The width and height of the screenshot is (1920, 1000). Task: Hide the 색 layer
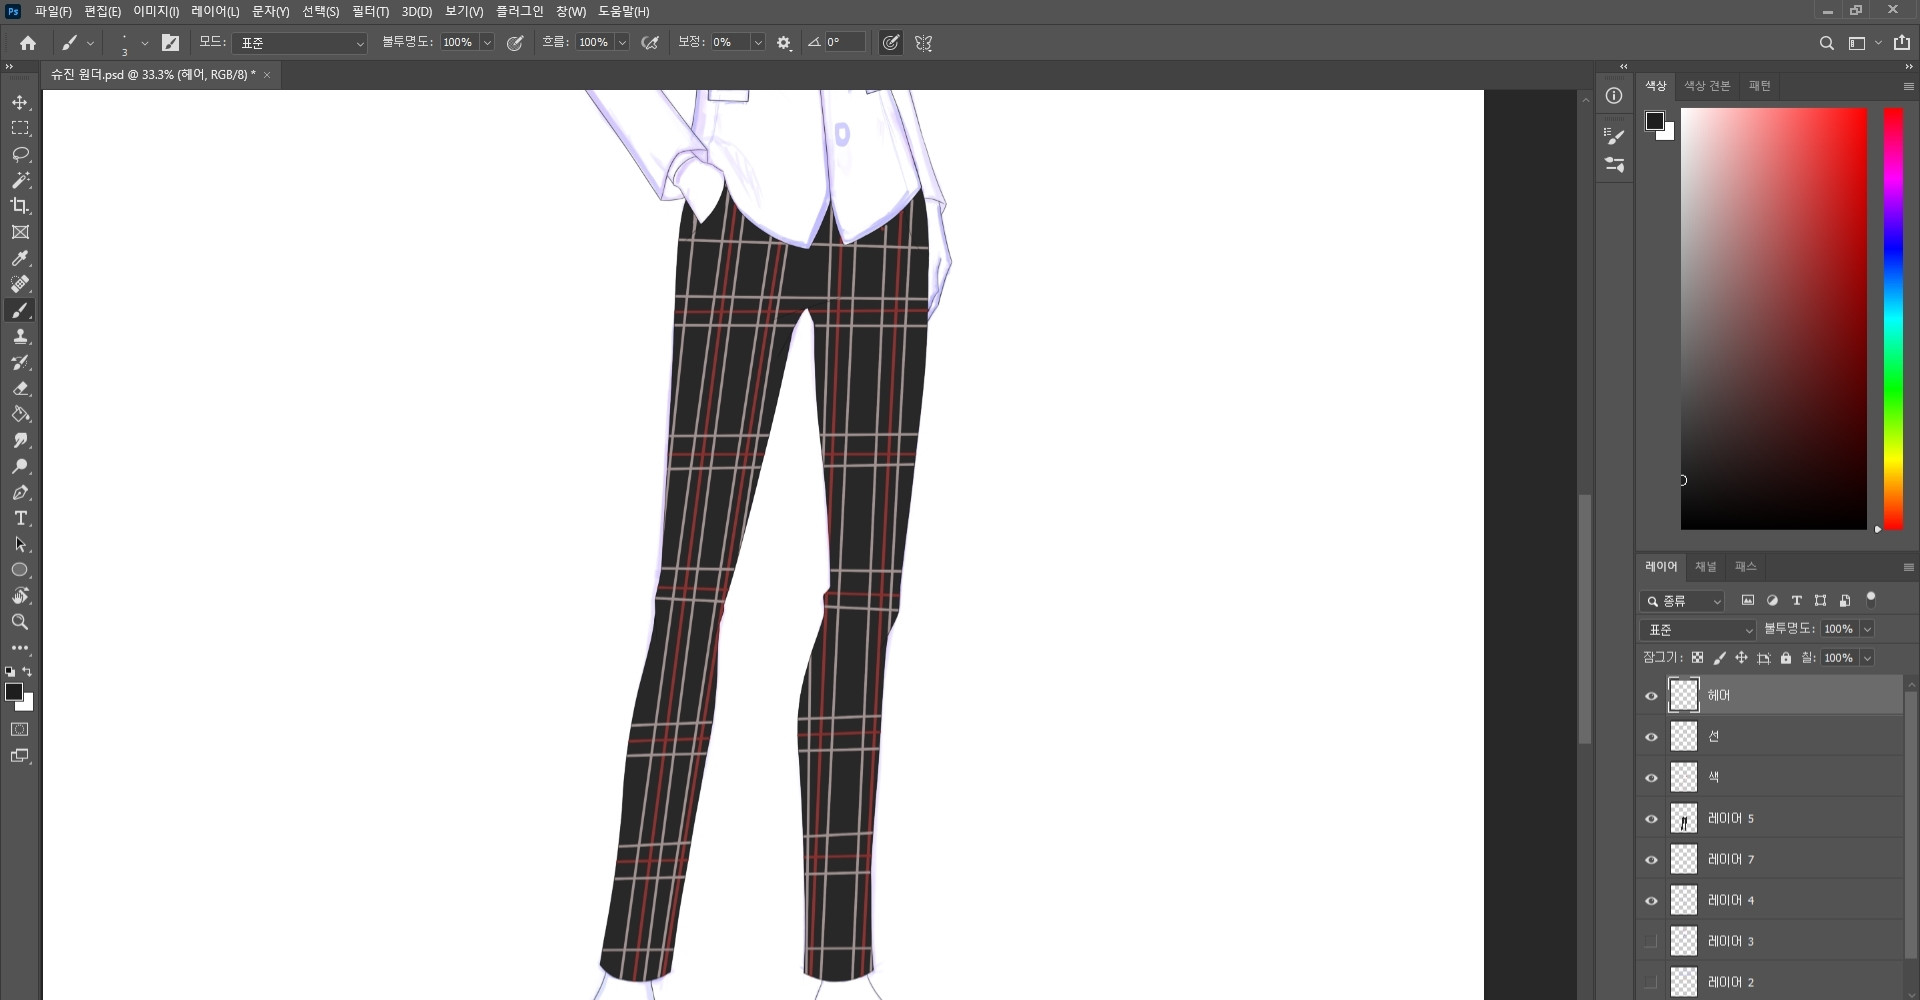1651,778
